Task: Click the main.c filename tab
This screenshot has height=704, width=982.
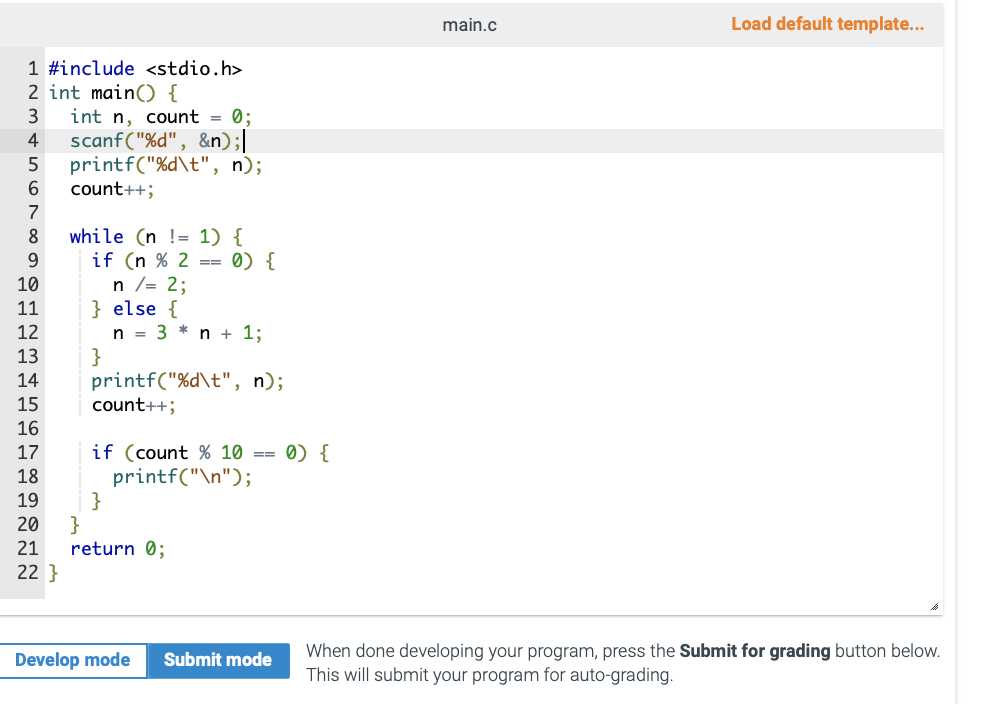Action: (469, 25)
